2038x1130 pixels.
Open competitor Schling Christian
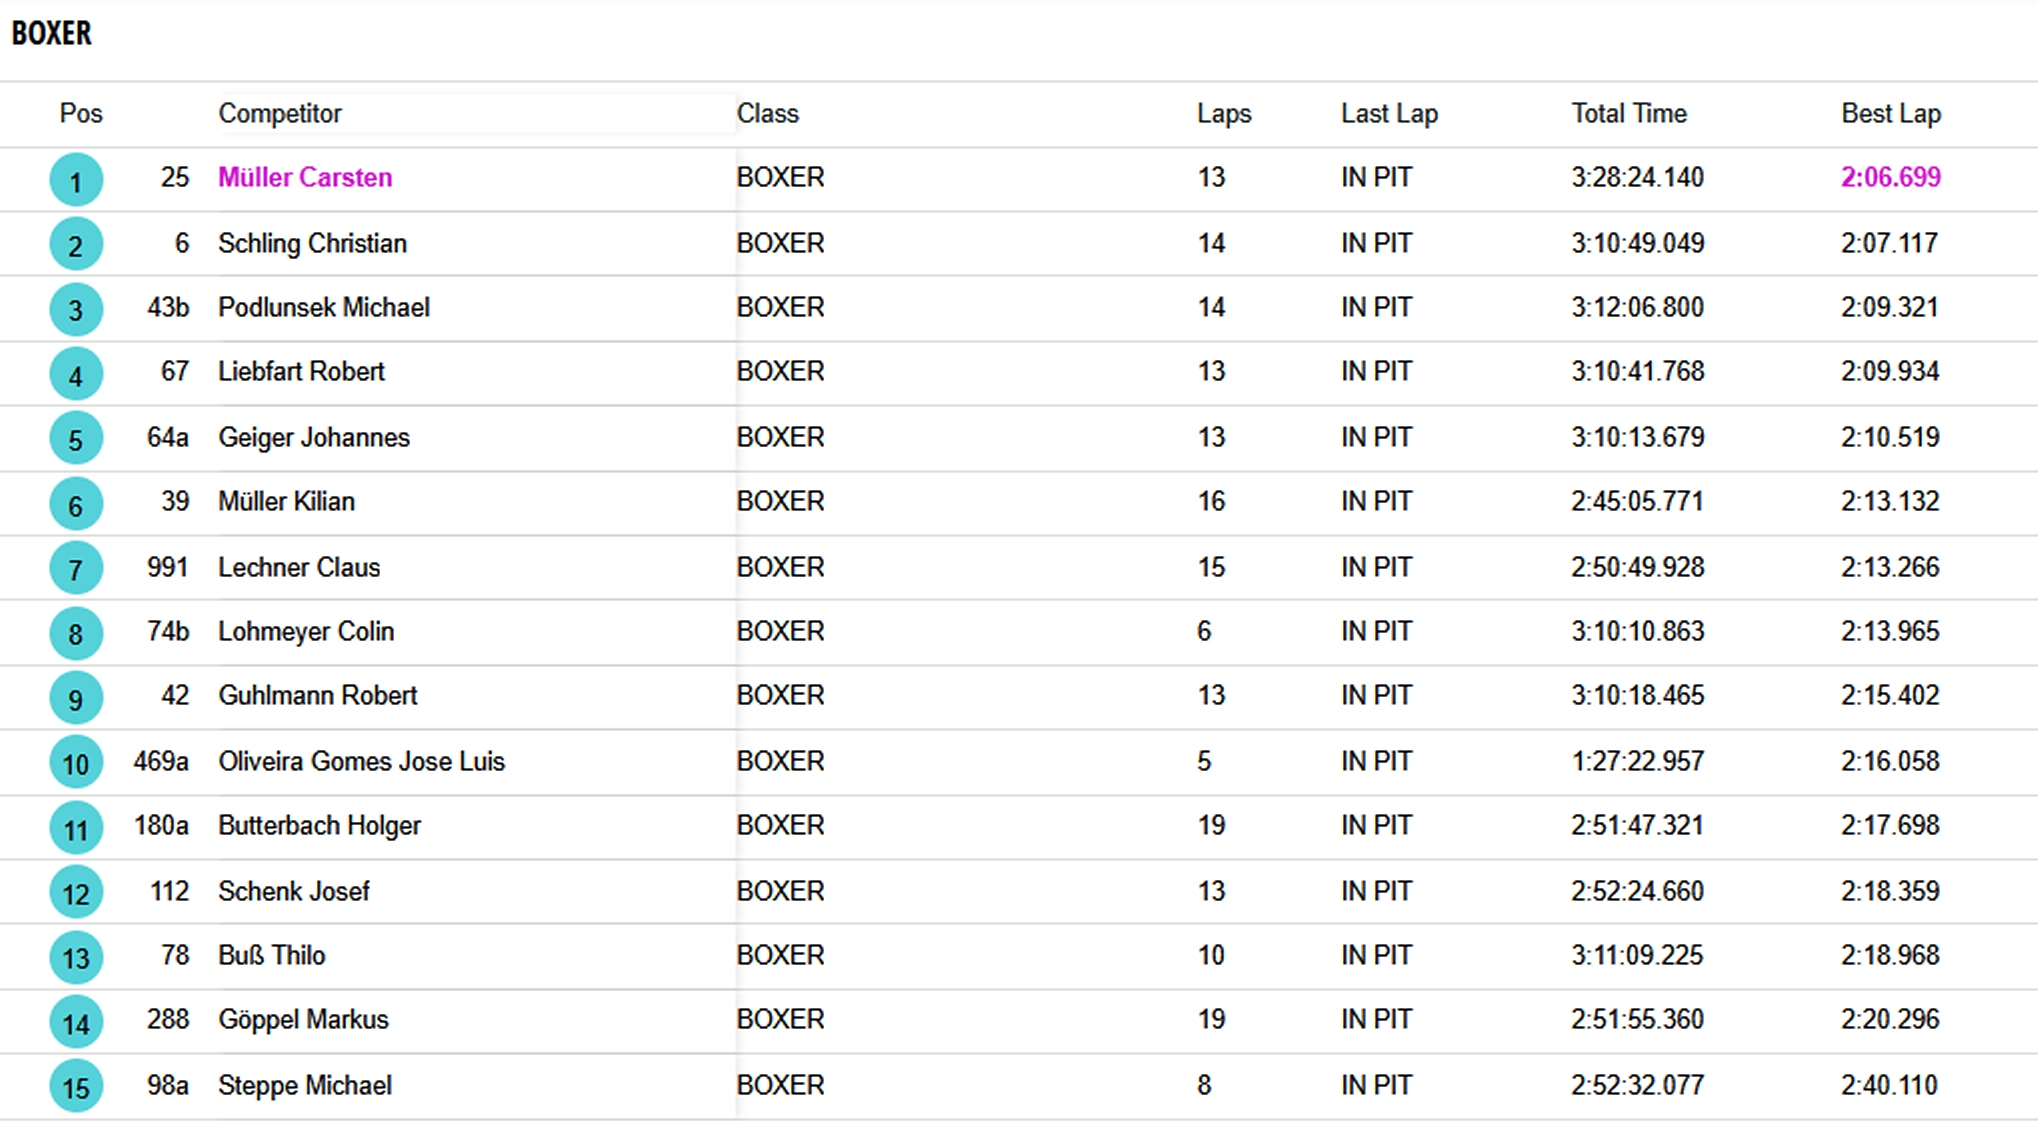point(312,243)
